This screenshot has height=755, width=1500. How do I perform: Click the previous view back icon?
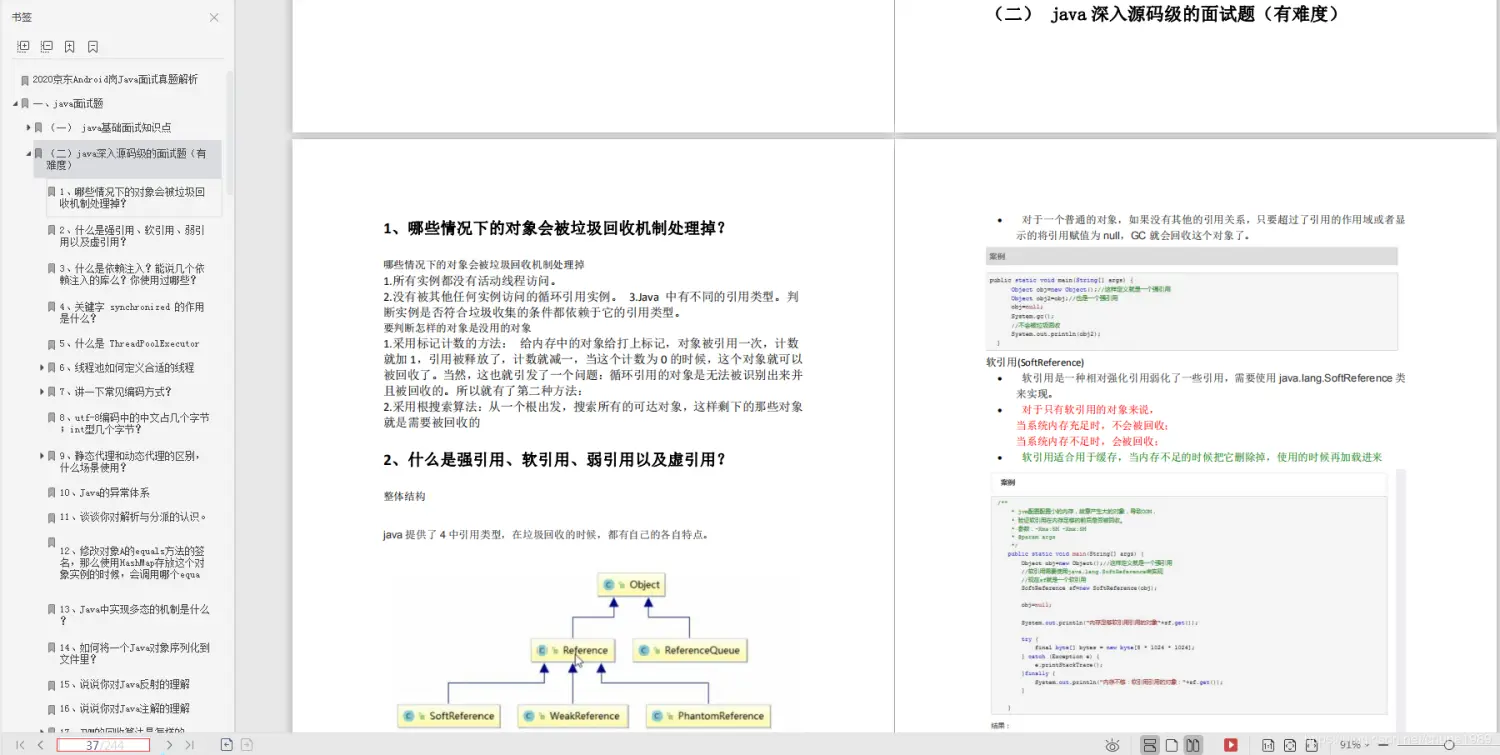click(x=227, y=745)
